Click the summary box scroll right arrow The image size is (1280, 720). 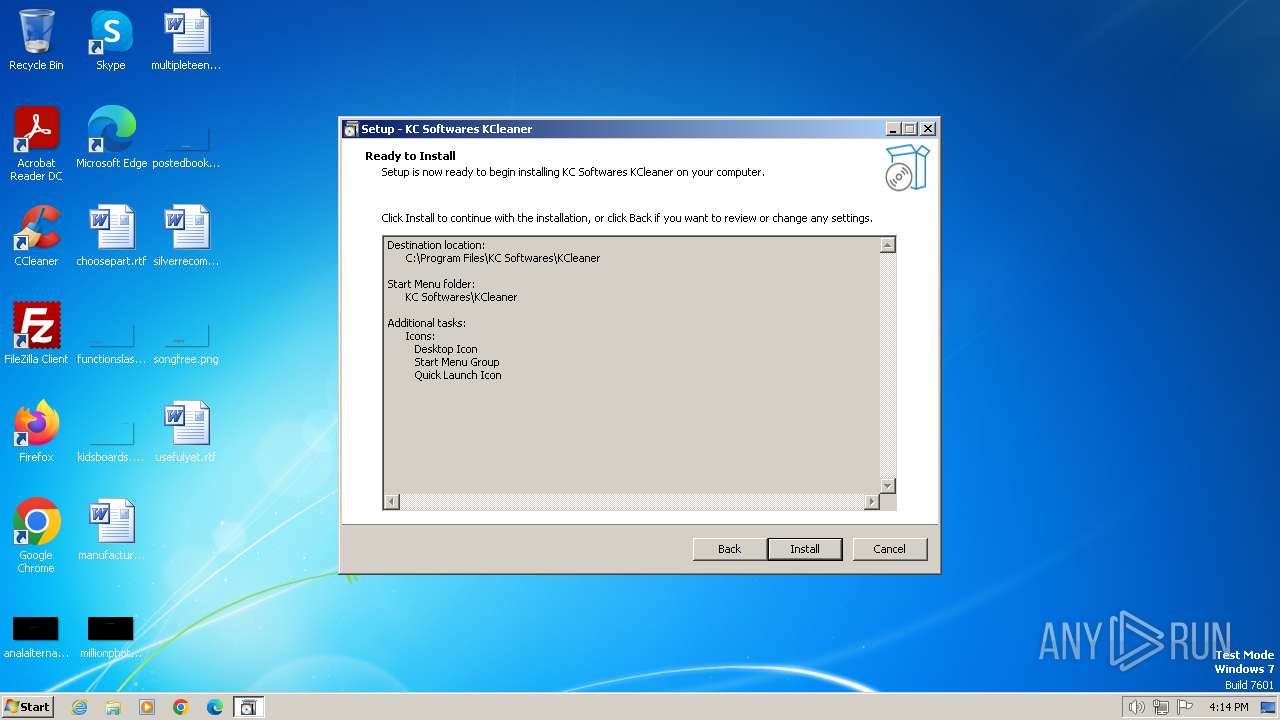[x=871, y=502]
